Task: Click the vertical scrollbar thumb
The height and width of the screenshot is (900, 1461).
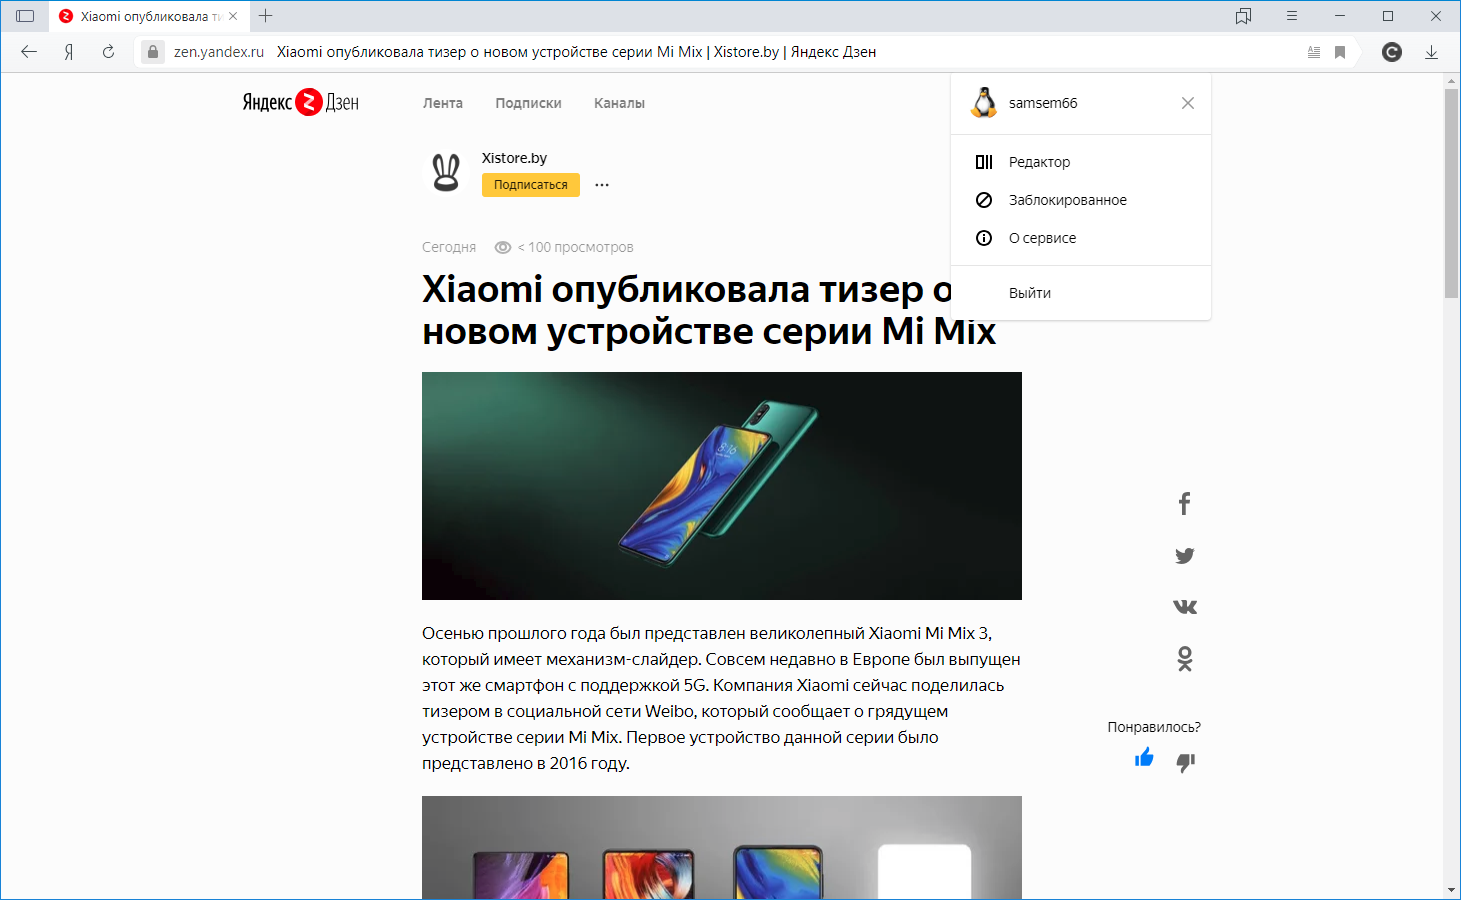Action: [x=1452, y=194]
